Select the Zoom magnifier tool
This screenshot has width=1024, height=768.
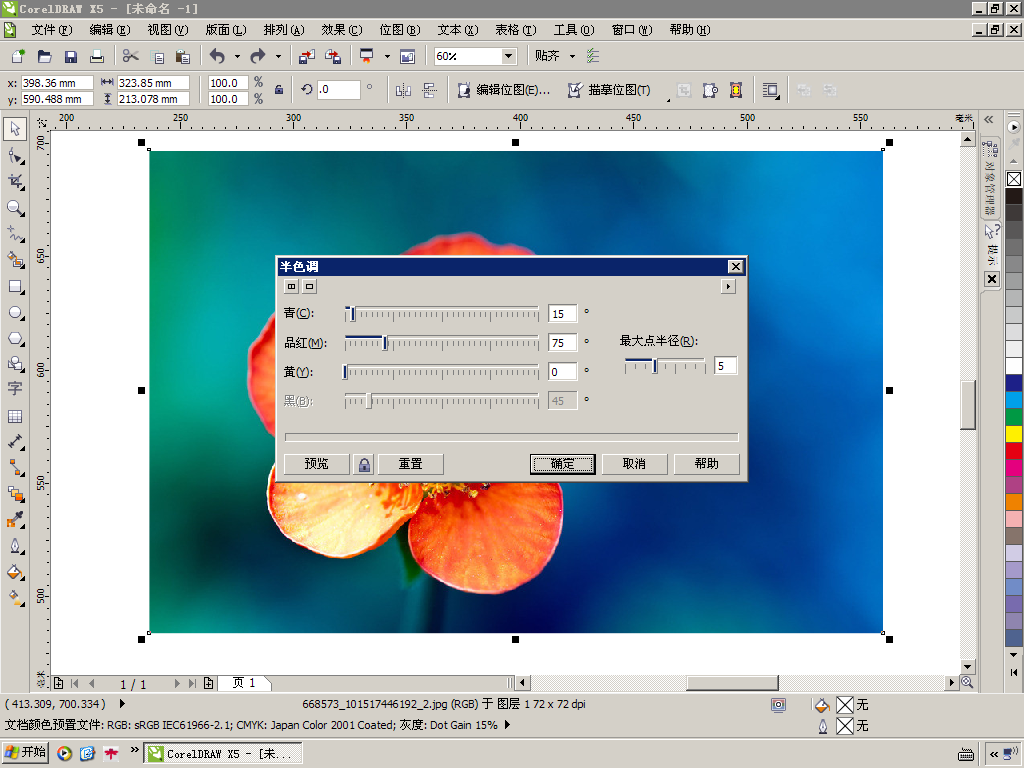[x=15, y=208]
